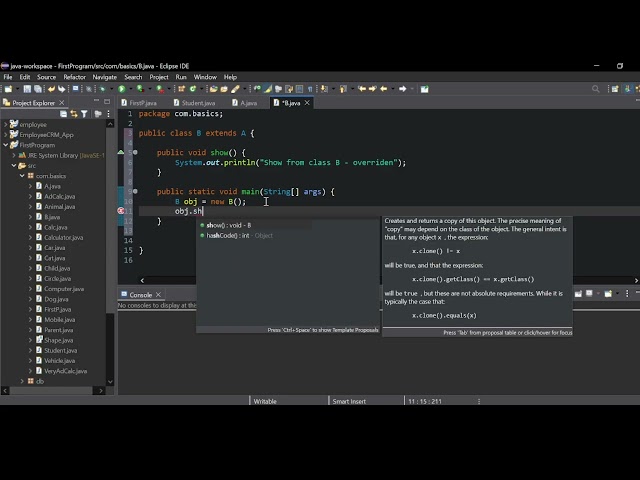This screenshot has width=640, height=480.
Task: Open the Refactor menu
Action: [x=74, y=77]
